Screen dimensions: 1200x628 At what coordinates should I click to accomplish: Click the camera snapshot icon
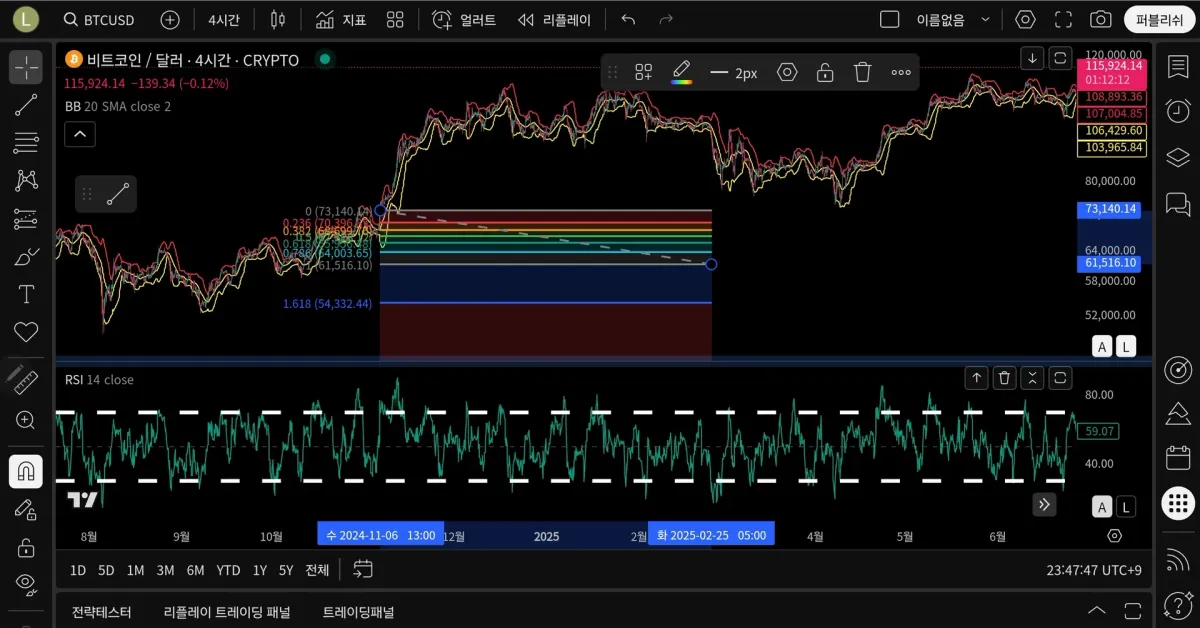point(1100,20)
